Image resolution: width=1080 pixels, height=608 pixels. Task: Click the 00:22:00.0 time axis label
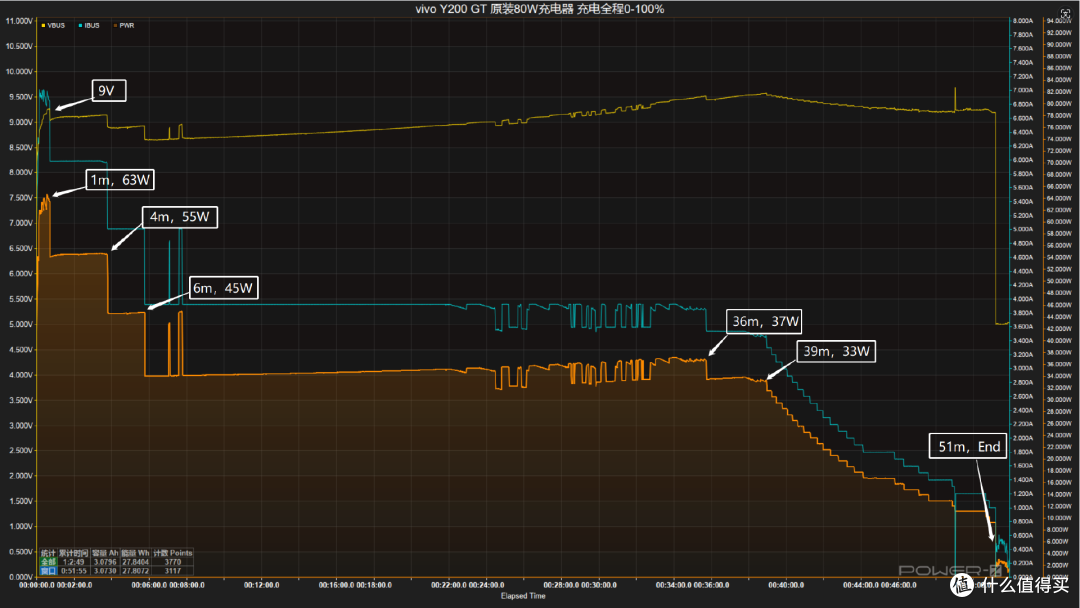coord(449,585)
